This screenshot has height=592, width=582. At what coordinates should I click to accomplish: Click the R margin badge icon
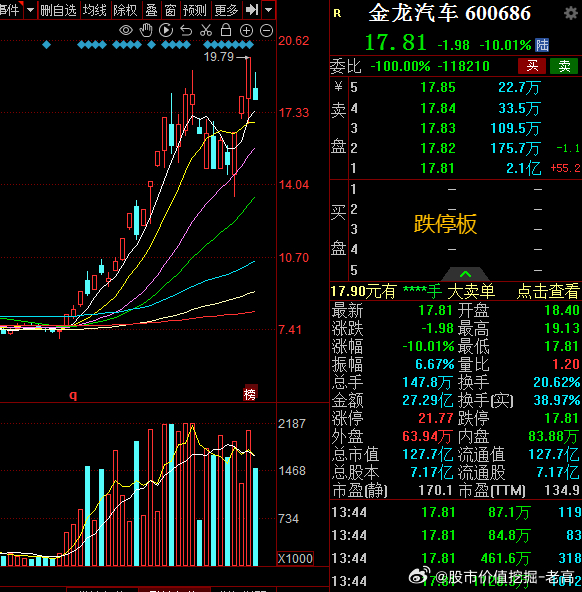coord(337,14)
